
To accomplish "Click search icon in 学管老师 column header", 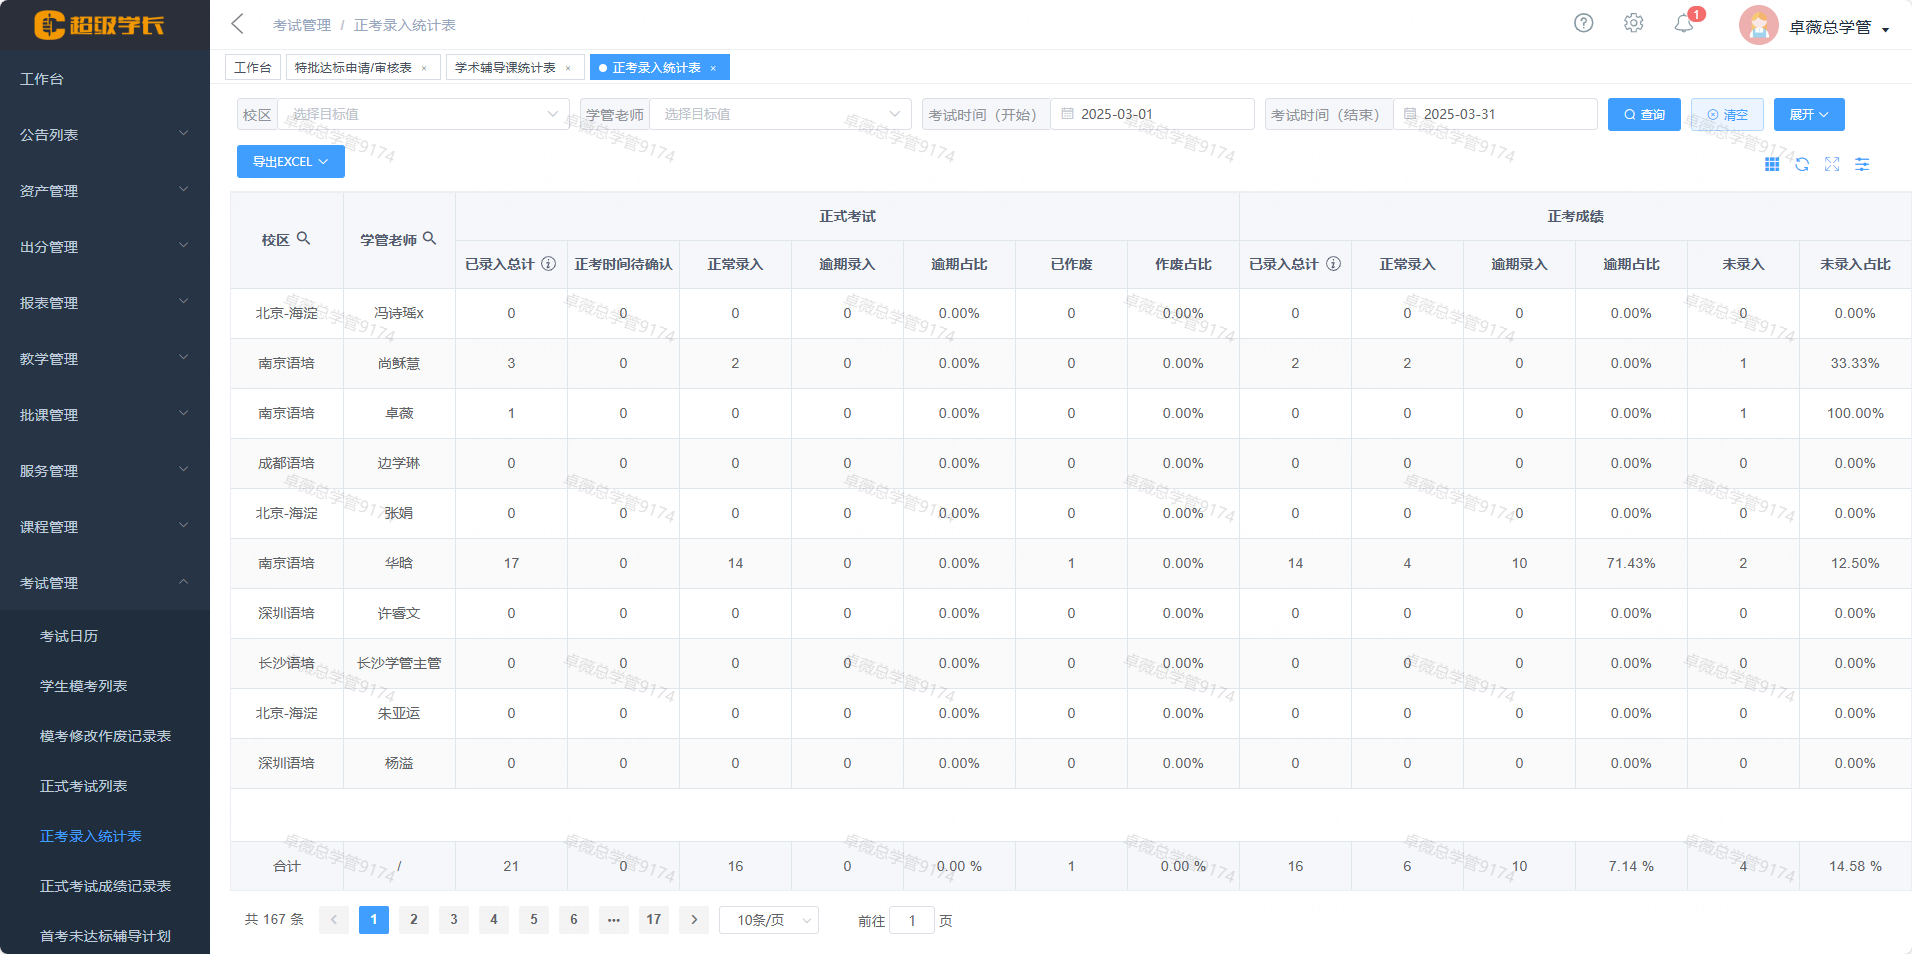I will 430,239.
